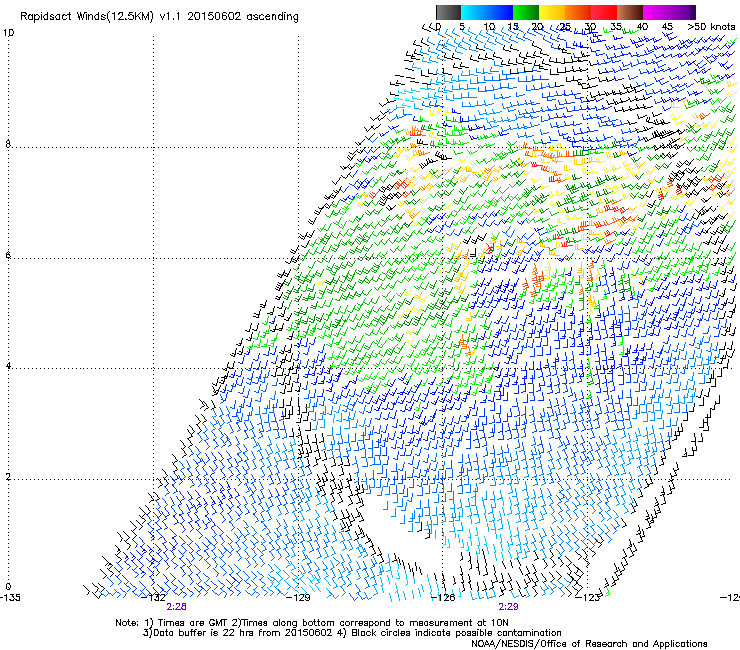Click the gray 0-5 knots color segment
Viewport: 740px width, 650px height.
[x=448, y=12]
